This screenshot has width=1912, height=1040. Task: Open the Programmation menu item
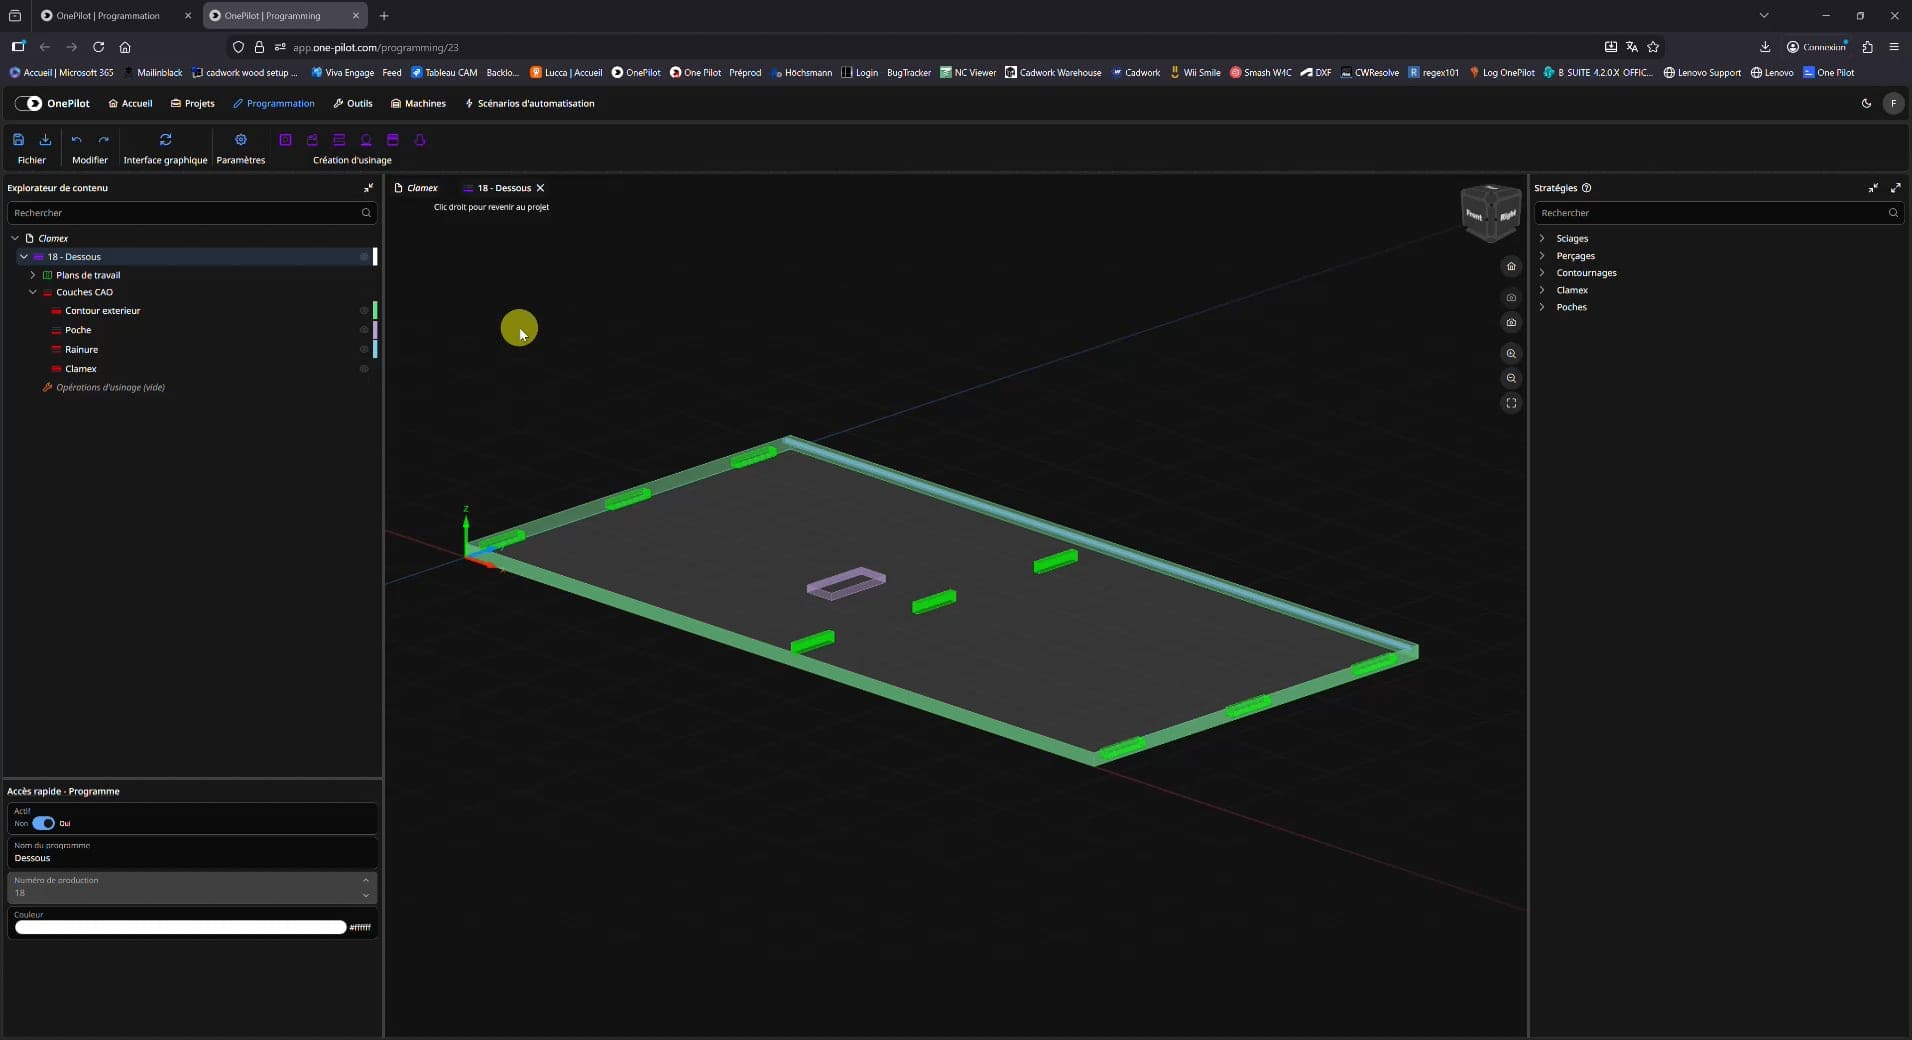pyautogui.click(x=273, y=103)
